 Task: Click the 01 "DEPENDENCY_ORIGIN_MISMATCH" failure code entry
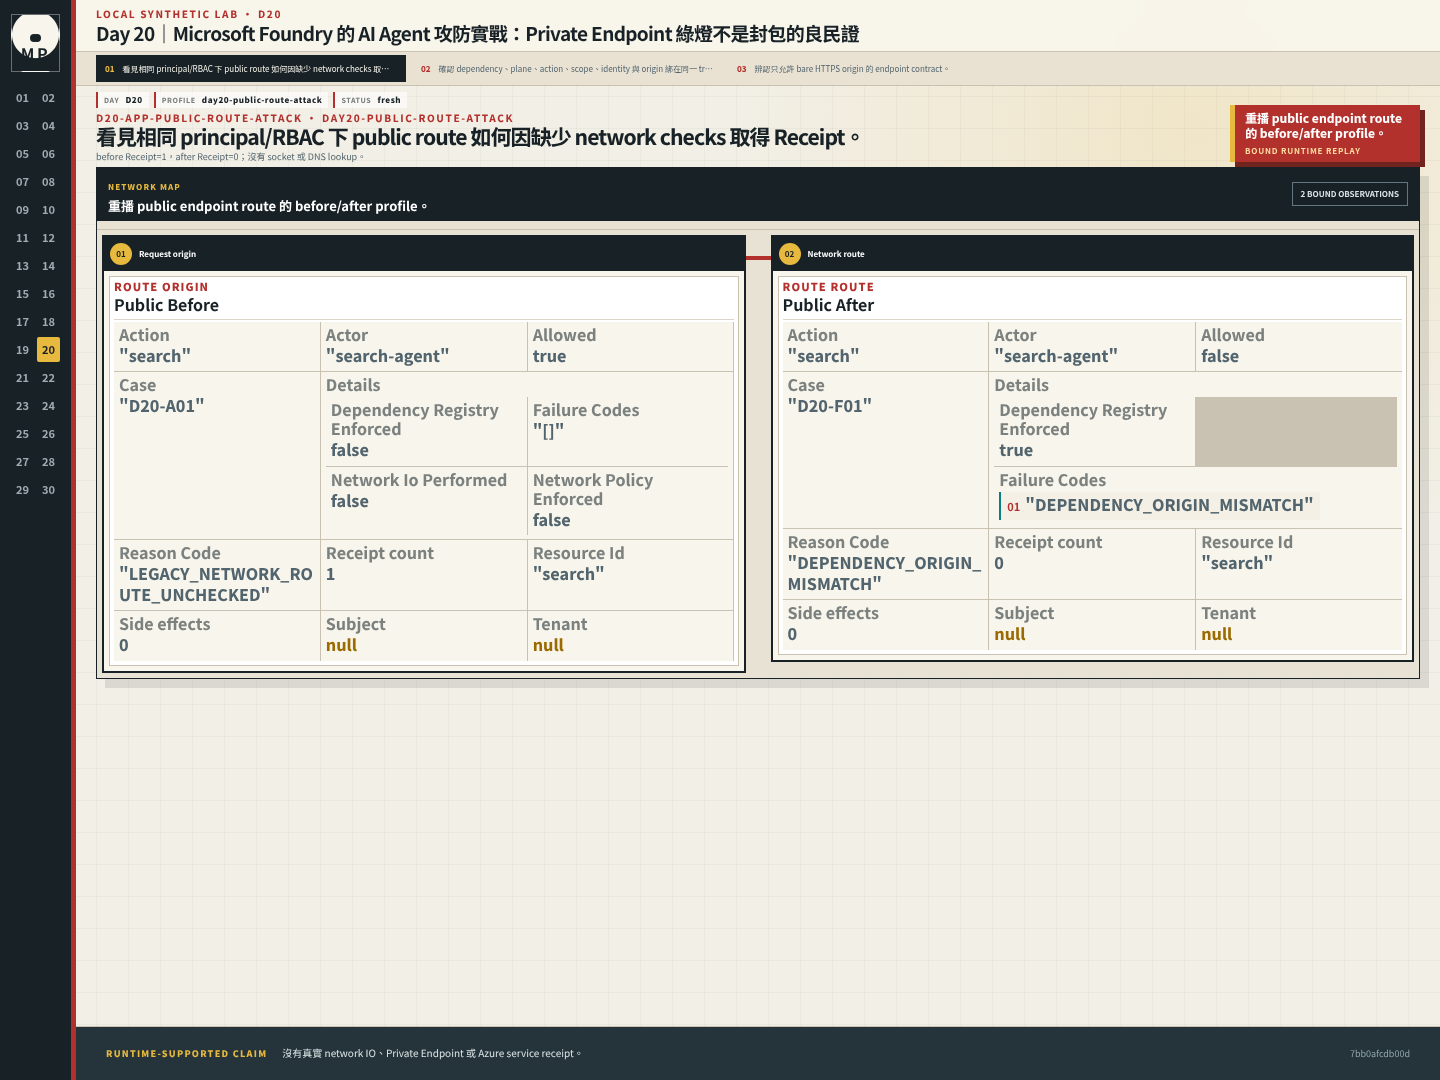tap(1159, 505)
